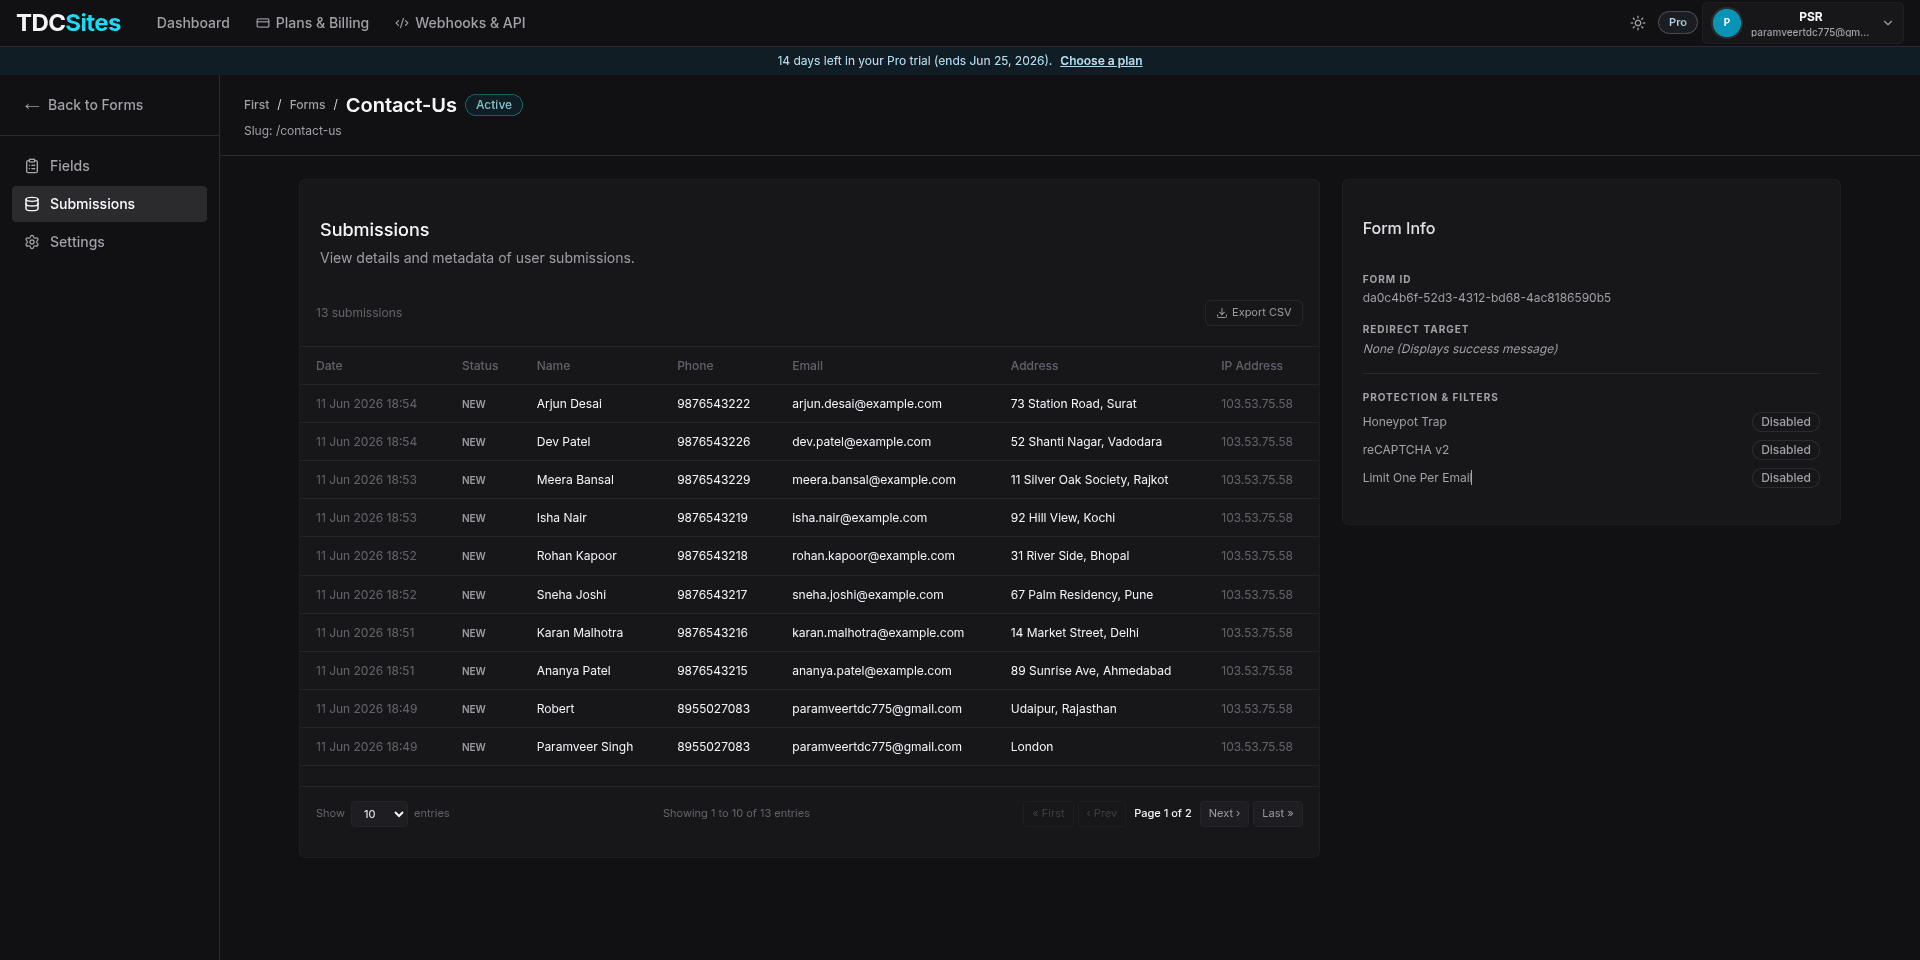Image resolution: width=1920 pixels, height=960 pixels.
Task: Click address Udaipur, Rajasthan
Action: 1063,709
